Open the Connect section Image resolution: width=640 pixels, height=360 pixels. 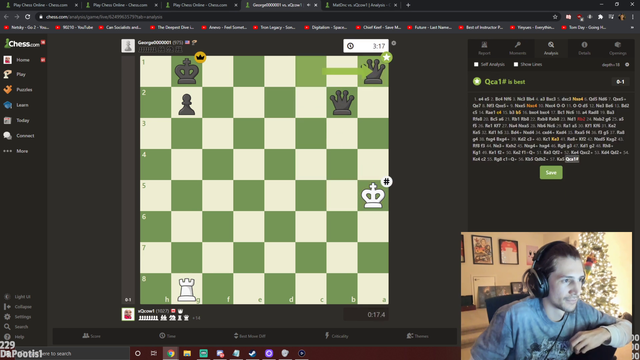point(25,136)
